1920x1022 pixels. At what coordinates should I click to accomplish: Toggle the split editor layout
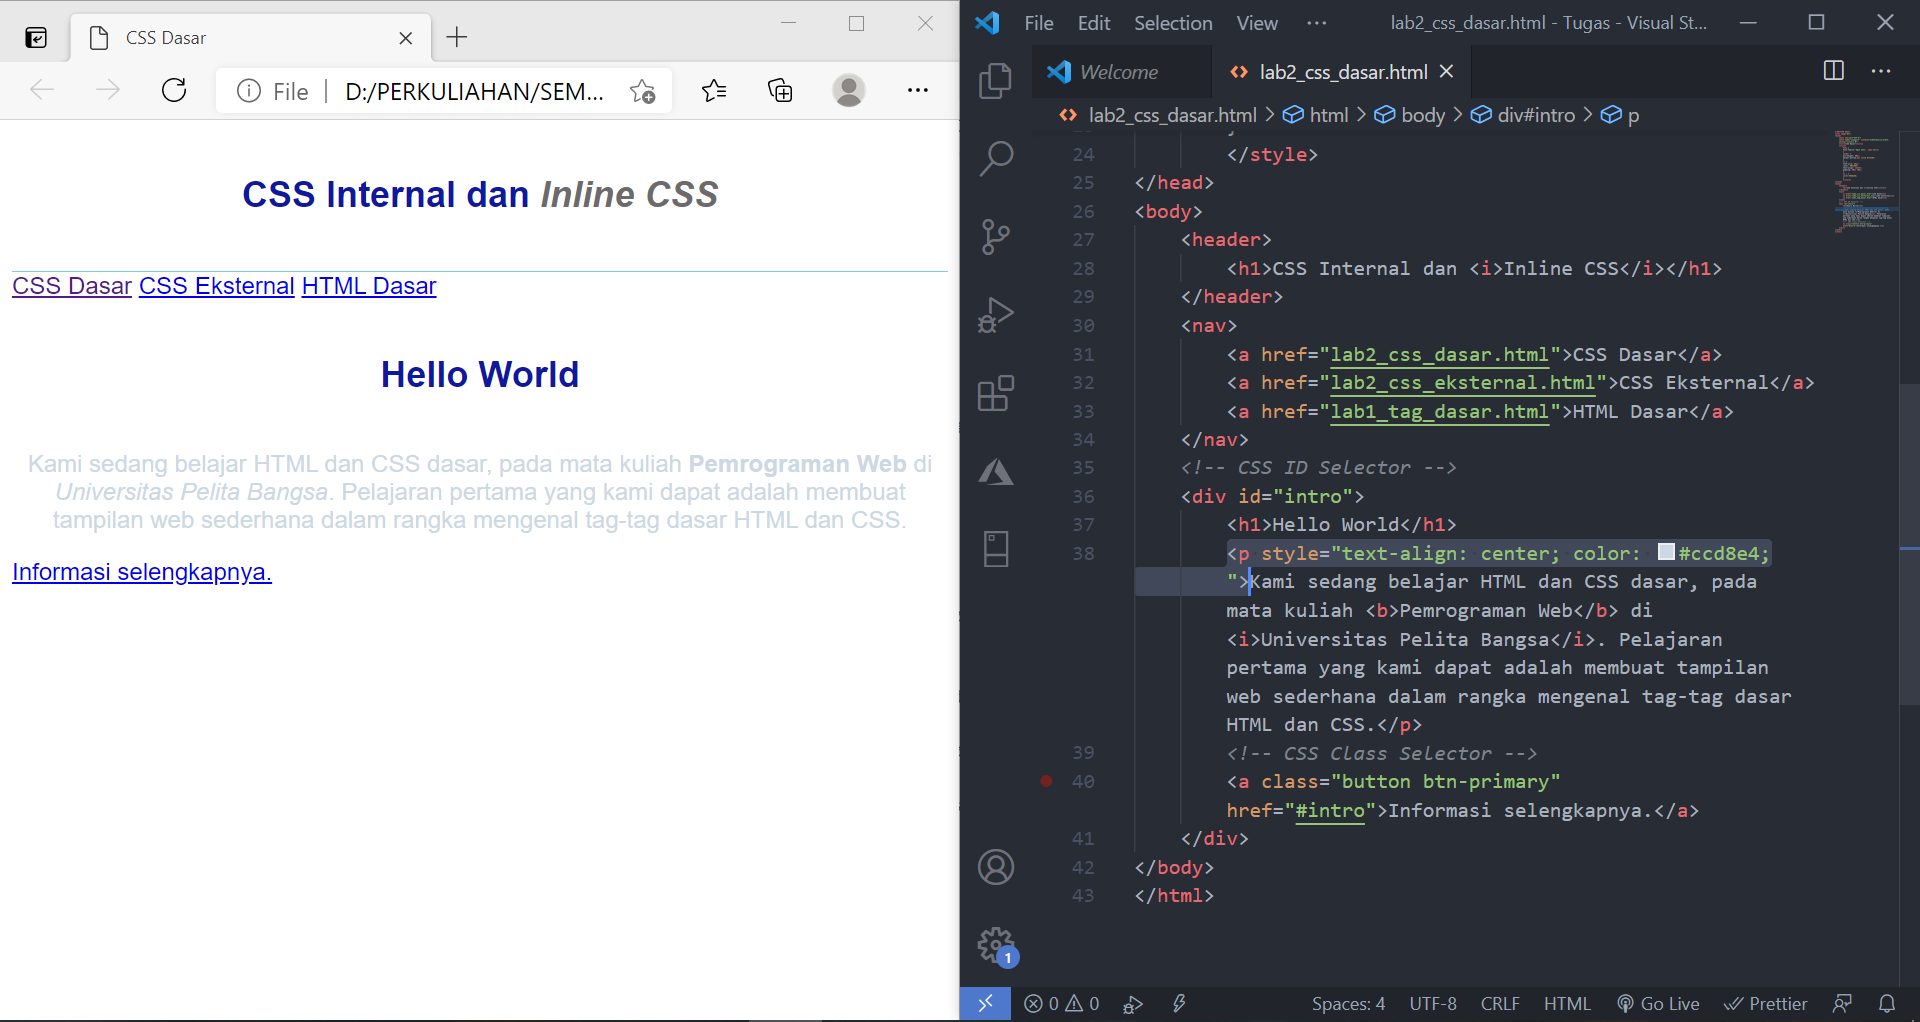point(1834,71)
